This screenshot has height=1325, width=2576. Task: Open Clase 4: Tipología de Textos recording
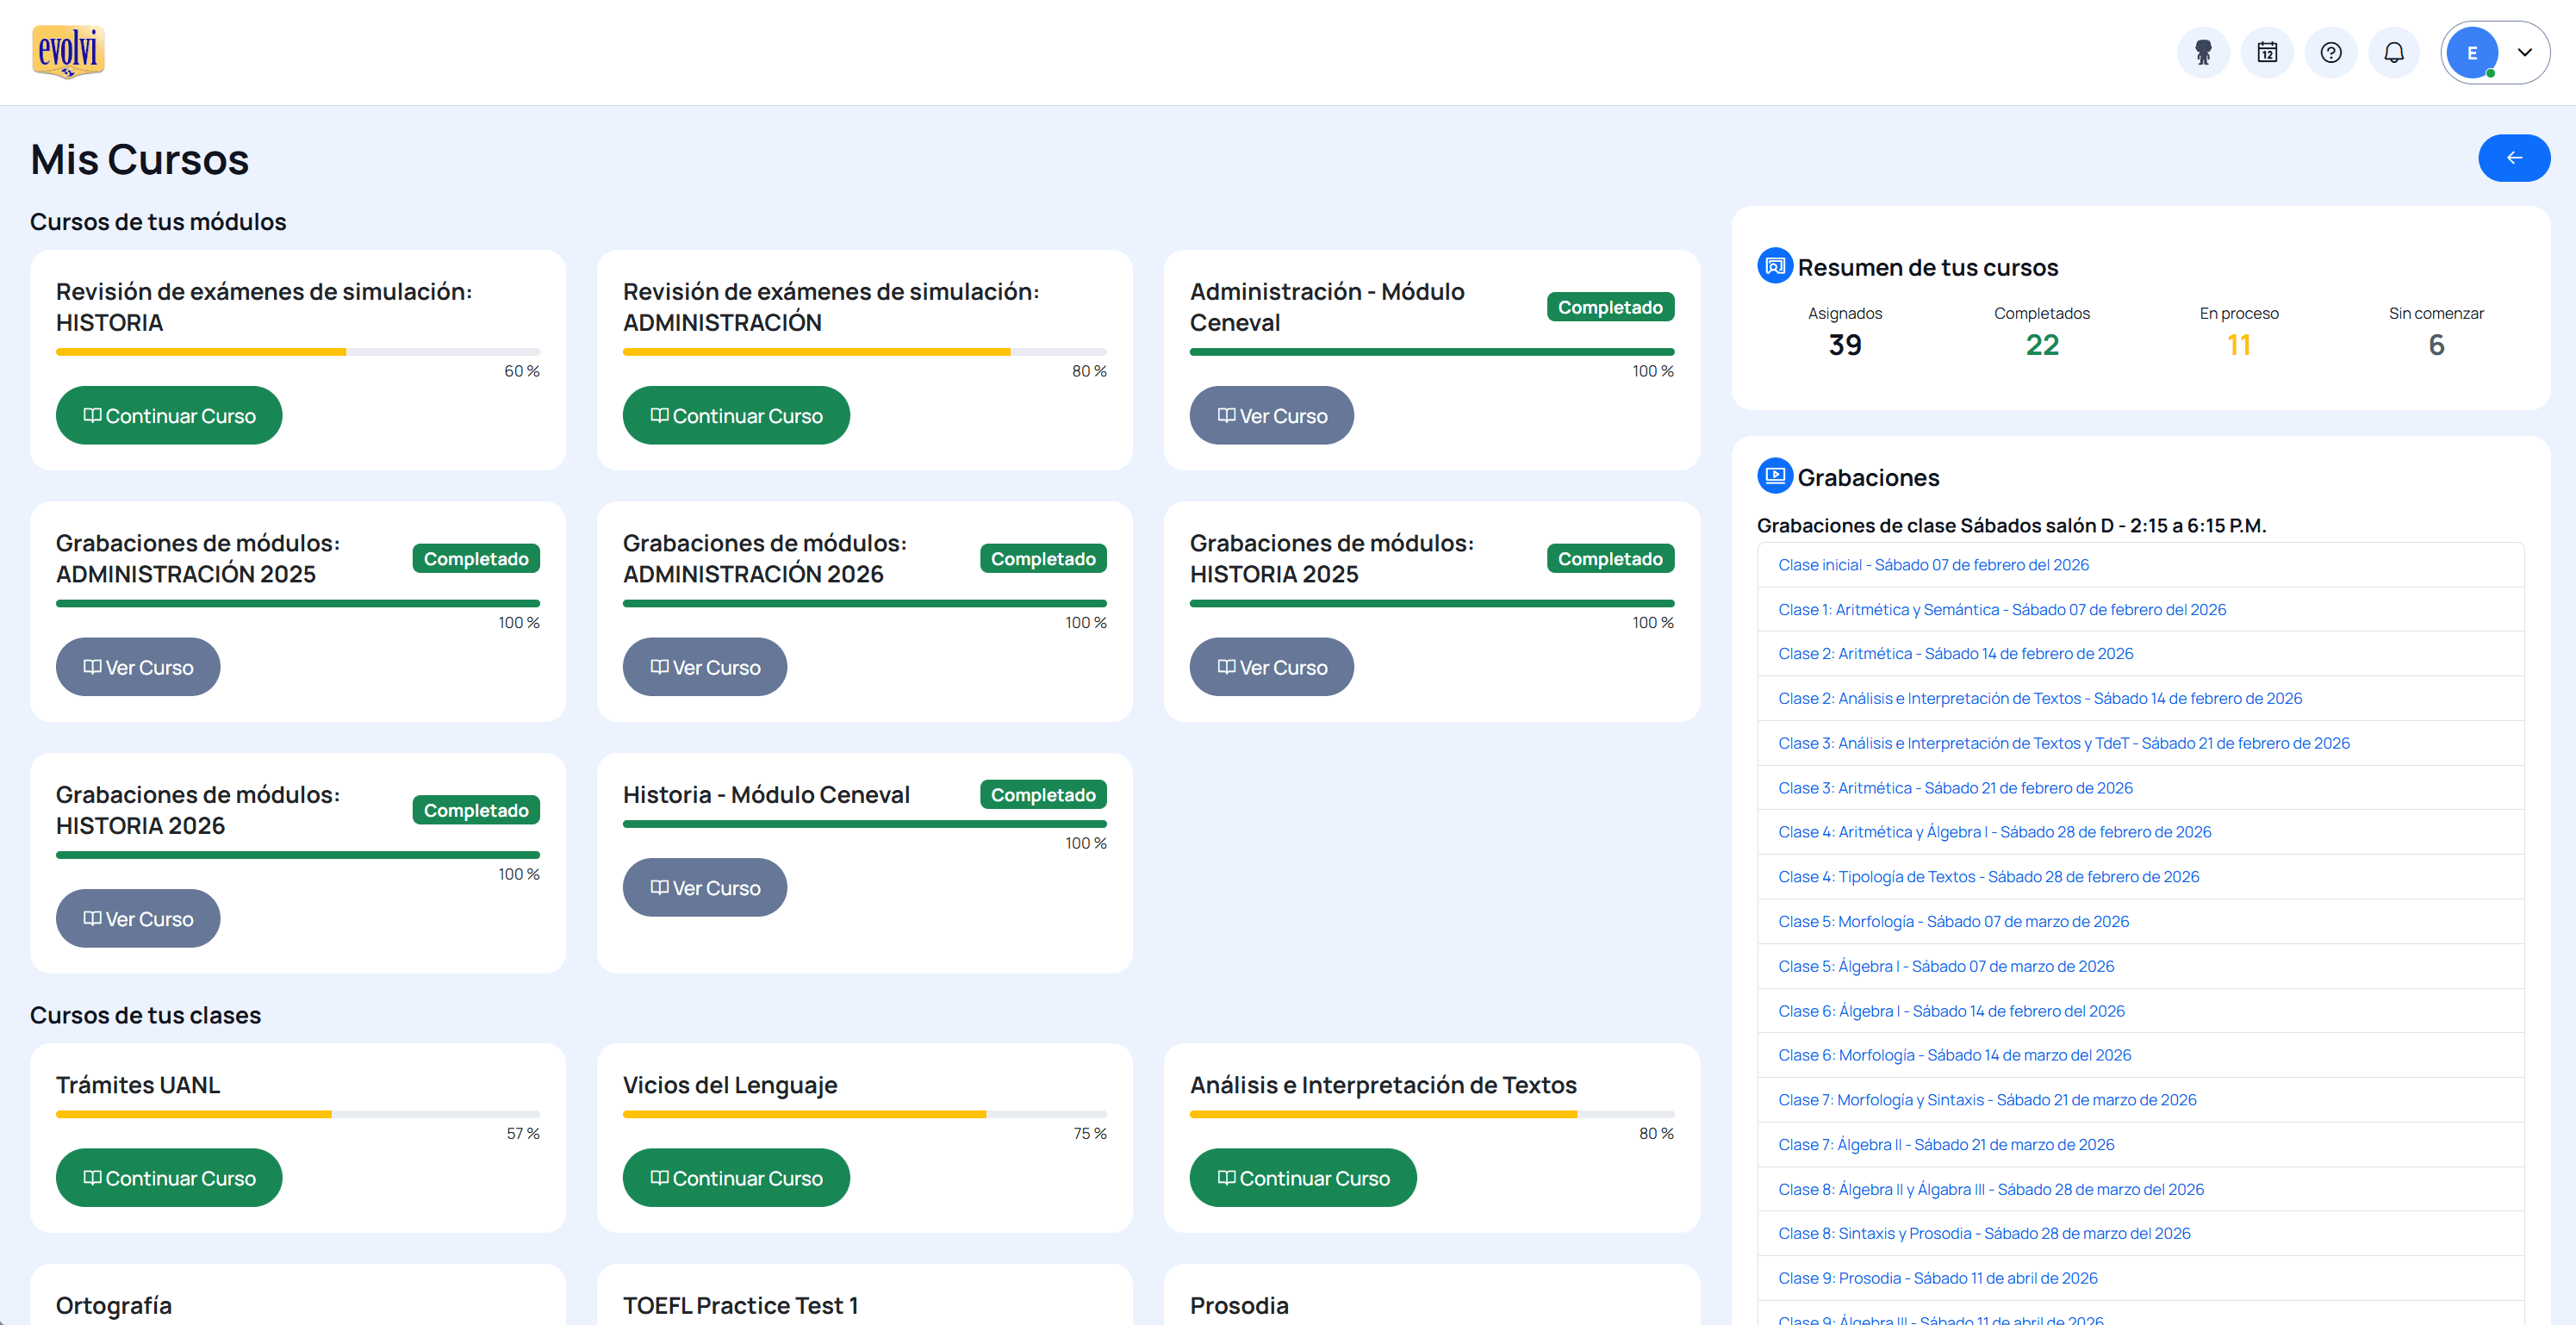1988,877
